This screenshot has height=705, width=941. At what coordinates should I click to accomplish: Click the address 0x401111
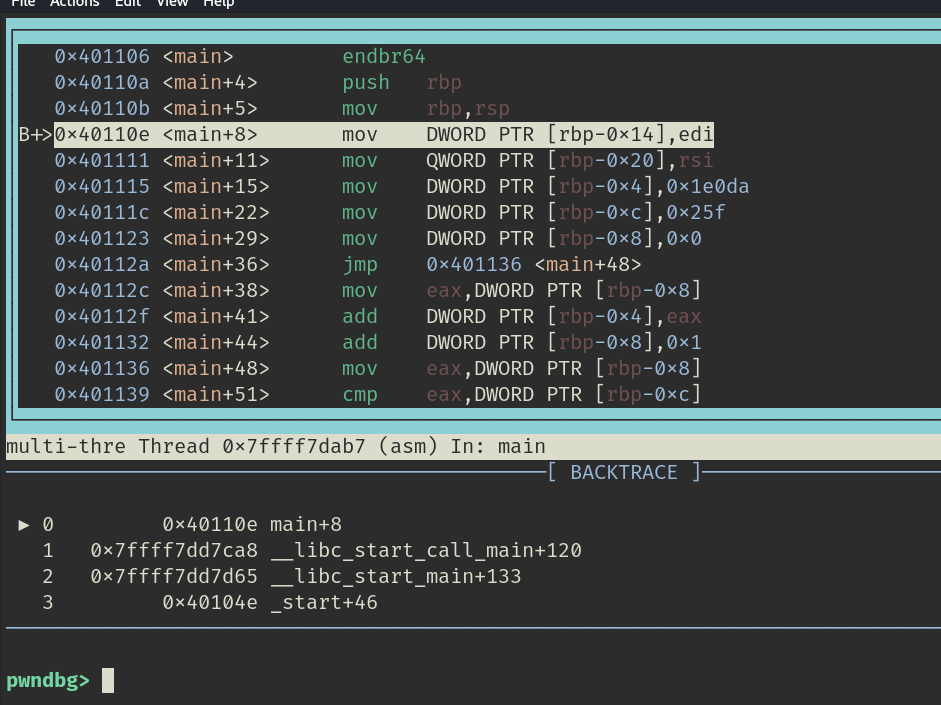click(101, 160)
